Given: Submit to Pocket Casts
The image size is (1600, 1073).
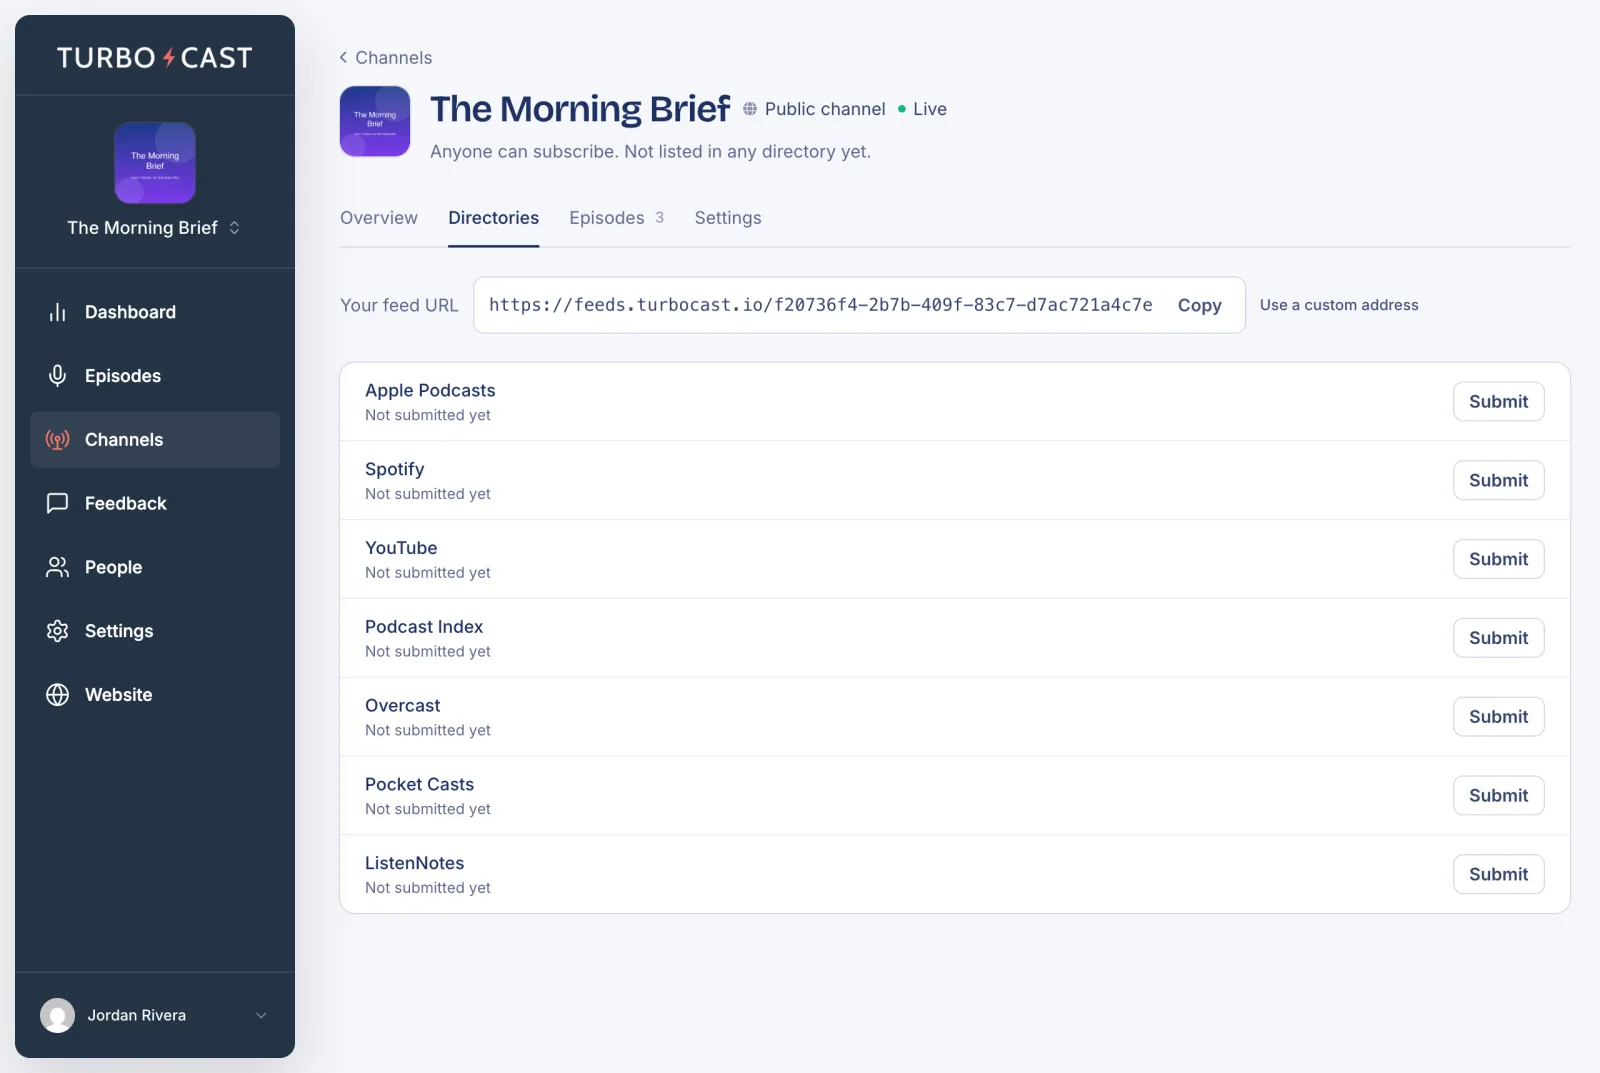Looking at the screenshot, I should 1498,796.
